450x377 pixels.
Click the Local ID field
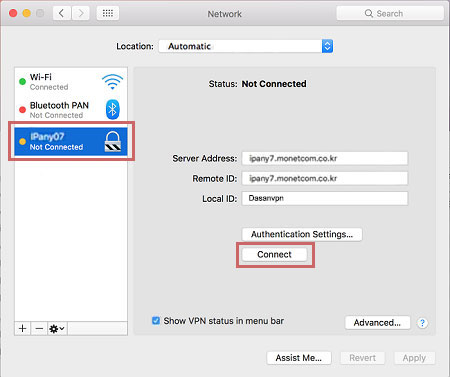point(325,198)
